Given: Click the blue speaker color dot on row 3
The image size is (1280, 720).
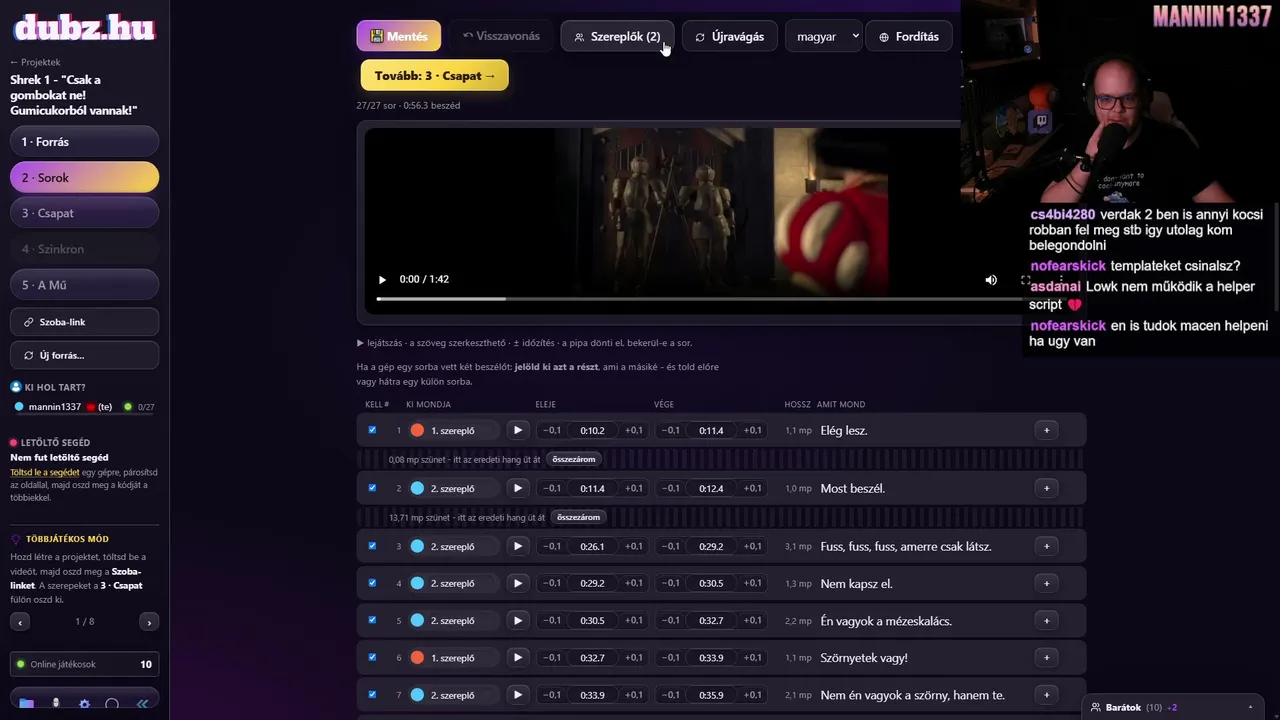Looking at the screenshot, I should click(x=417, y=546).
